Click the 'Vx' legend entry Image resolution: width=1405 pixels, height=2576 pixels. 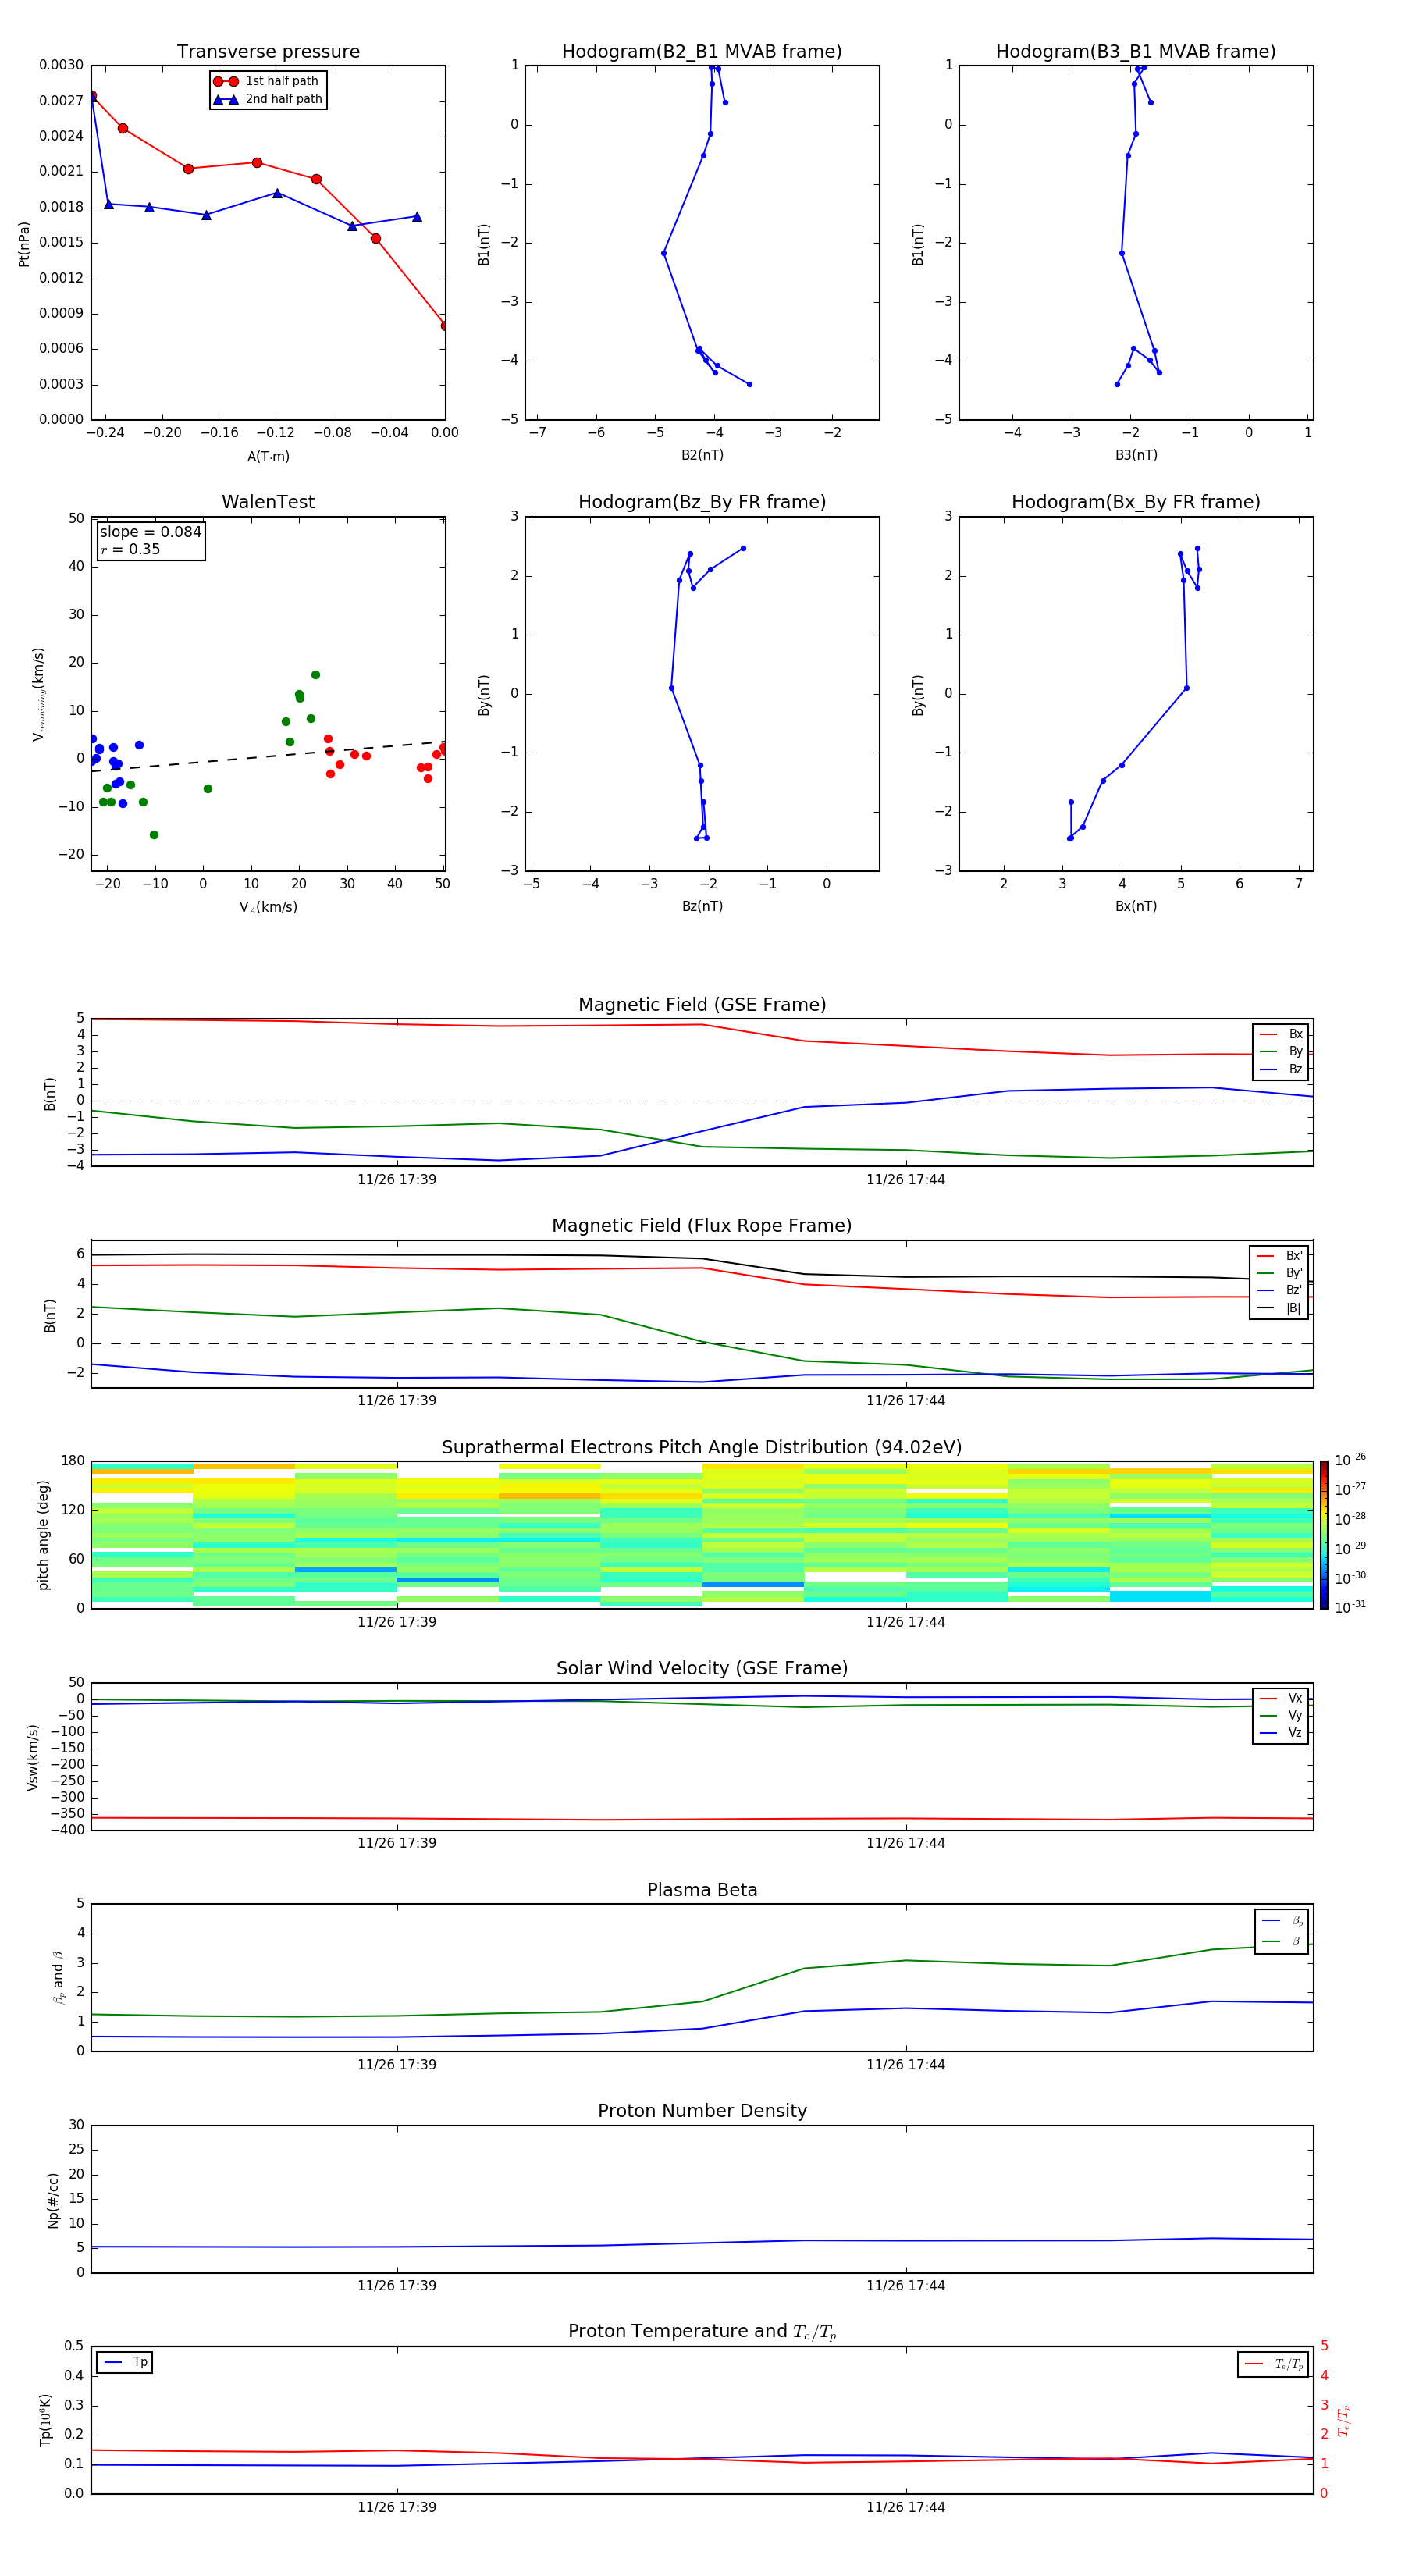tap(1281, 1698)
